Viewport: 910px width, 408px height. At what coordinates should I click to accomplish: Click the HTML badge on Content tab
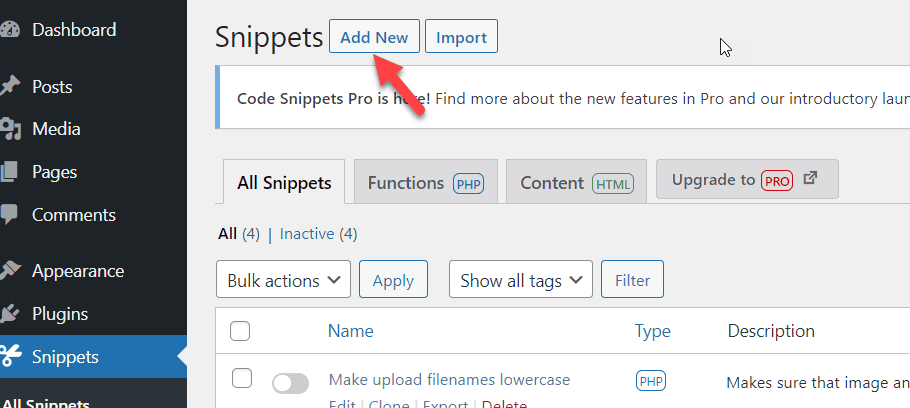coord(613,184)
